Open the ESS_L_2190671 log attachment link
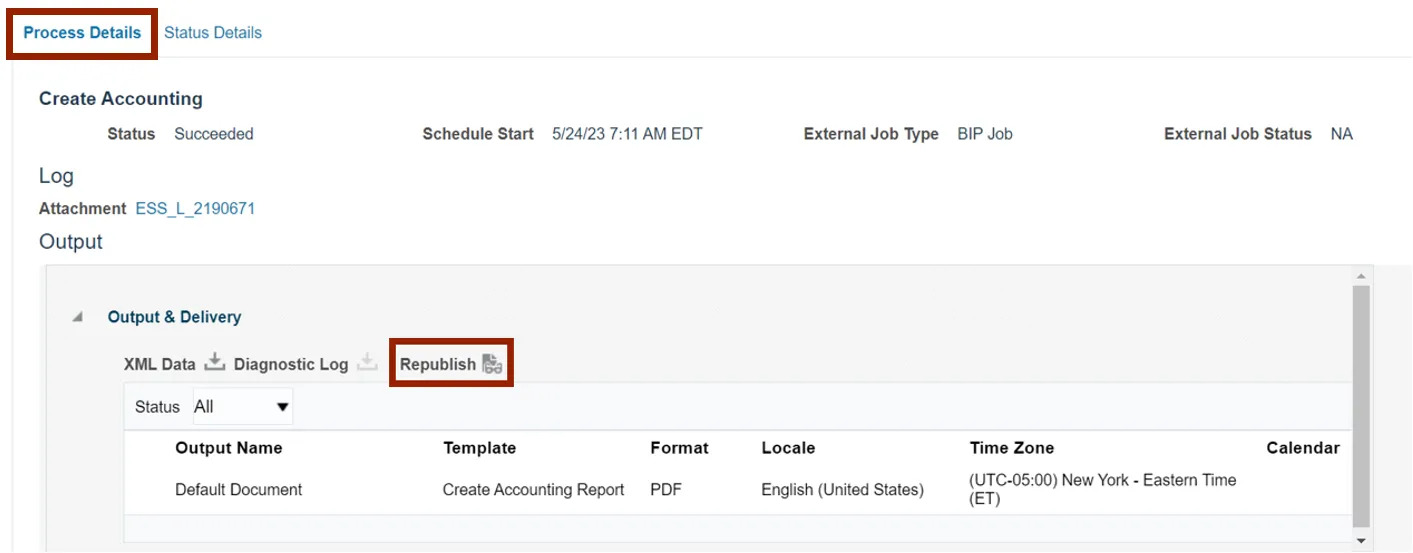This screenshot has width=1413, height=553. click(195, 209)
